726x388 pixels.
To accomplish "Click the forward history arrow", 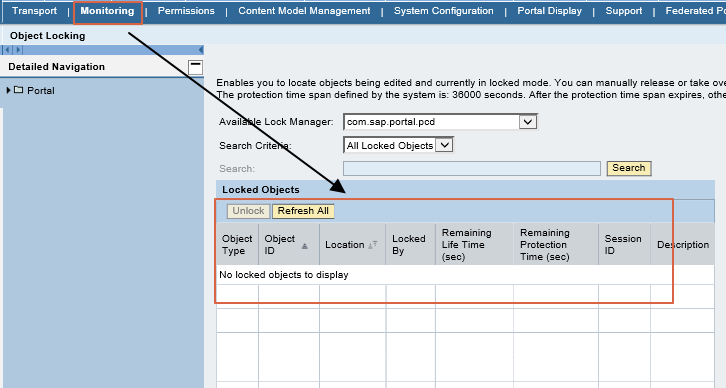I will point(18,50).
